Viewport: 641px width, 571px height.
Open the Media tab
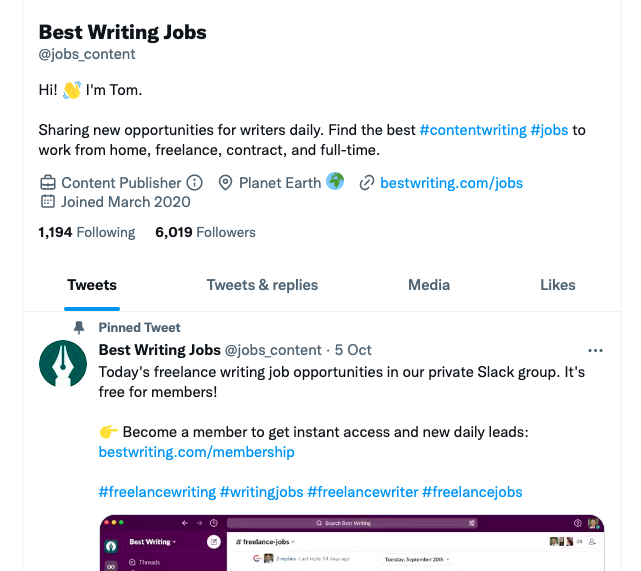tap(429, 285)
